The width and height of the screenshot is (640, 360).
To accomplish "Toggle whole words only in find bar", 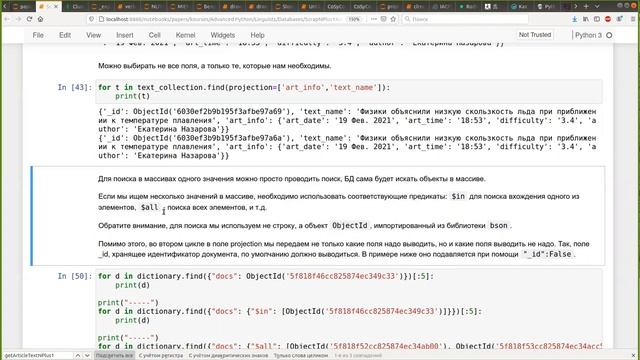I will 301,356.
